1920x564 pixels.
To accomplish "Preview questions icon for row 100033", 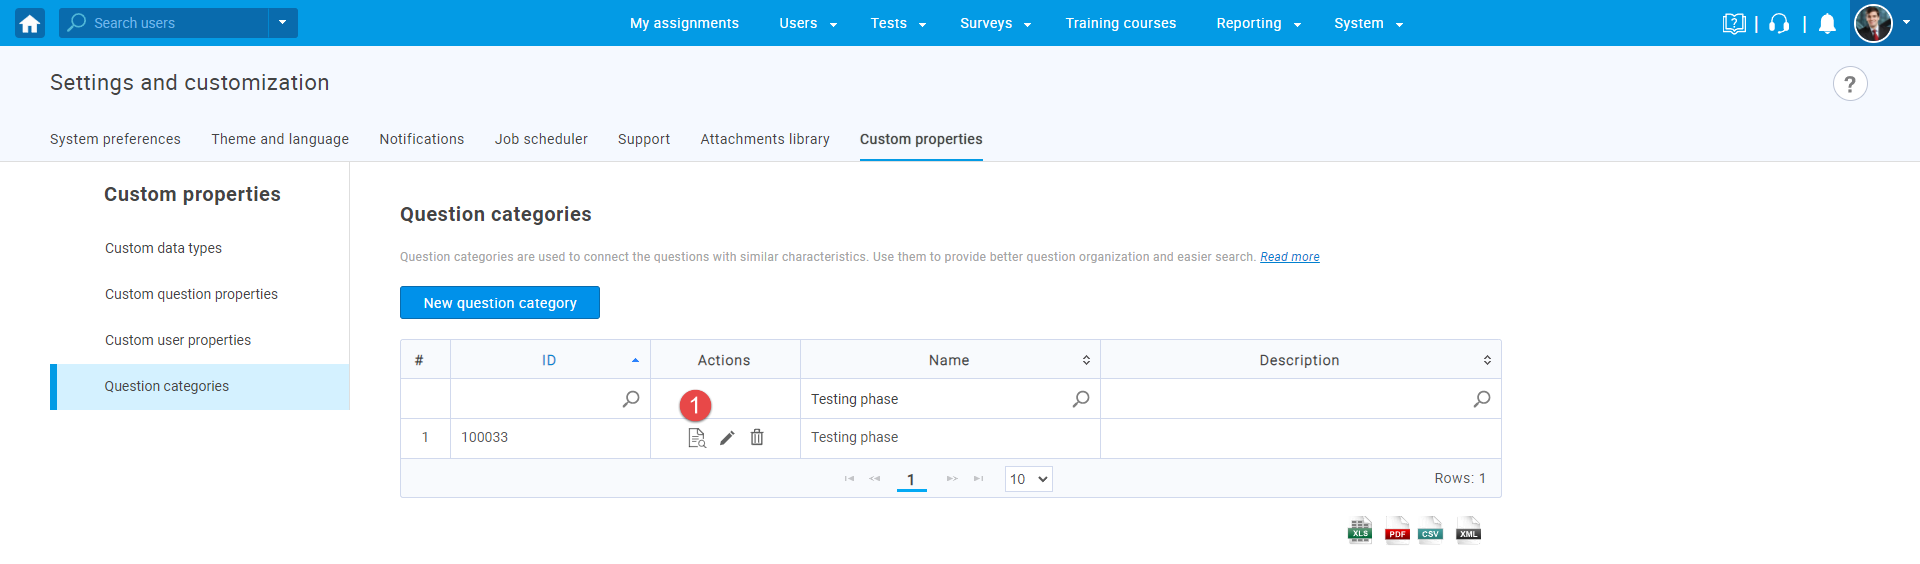I will pyautogui.click(x=697, y=438).
